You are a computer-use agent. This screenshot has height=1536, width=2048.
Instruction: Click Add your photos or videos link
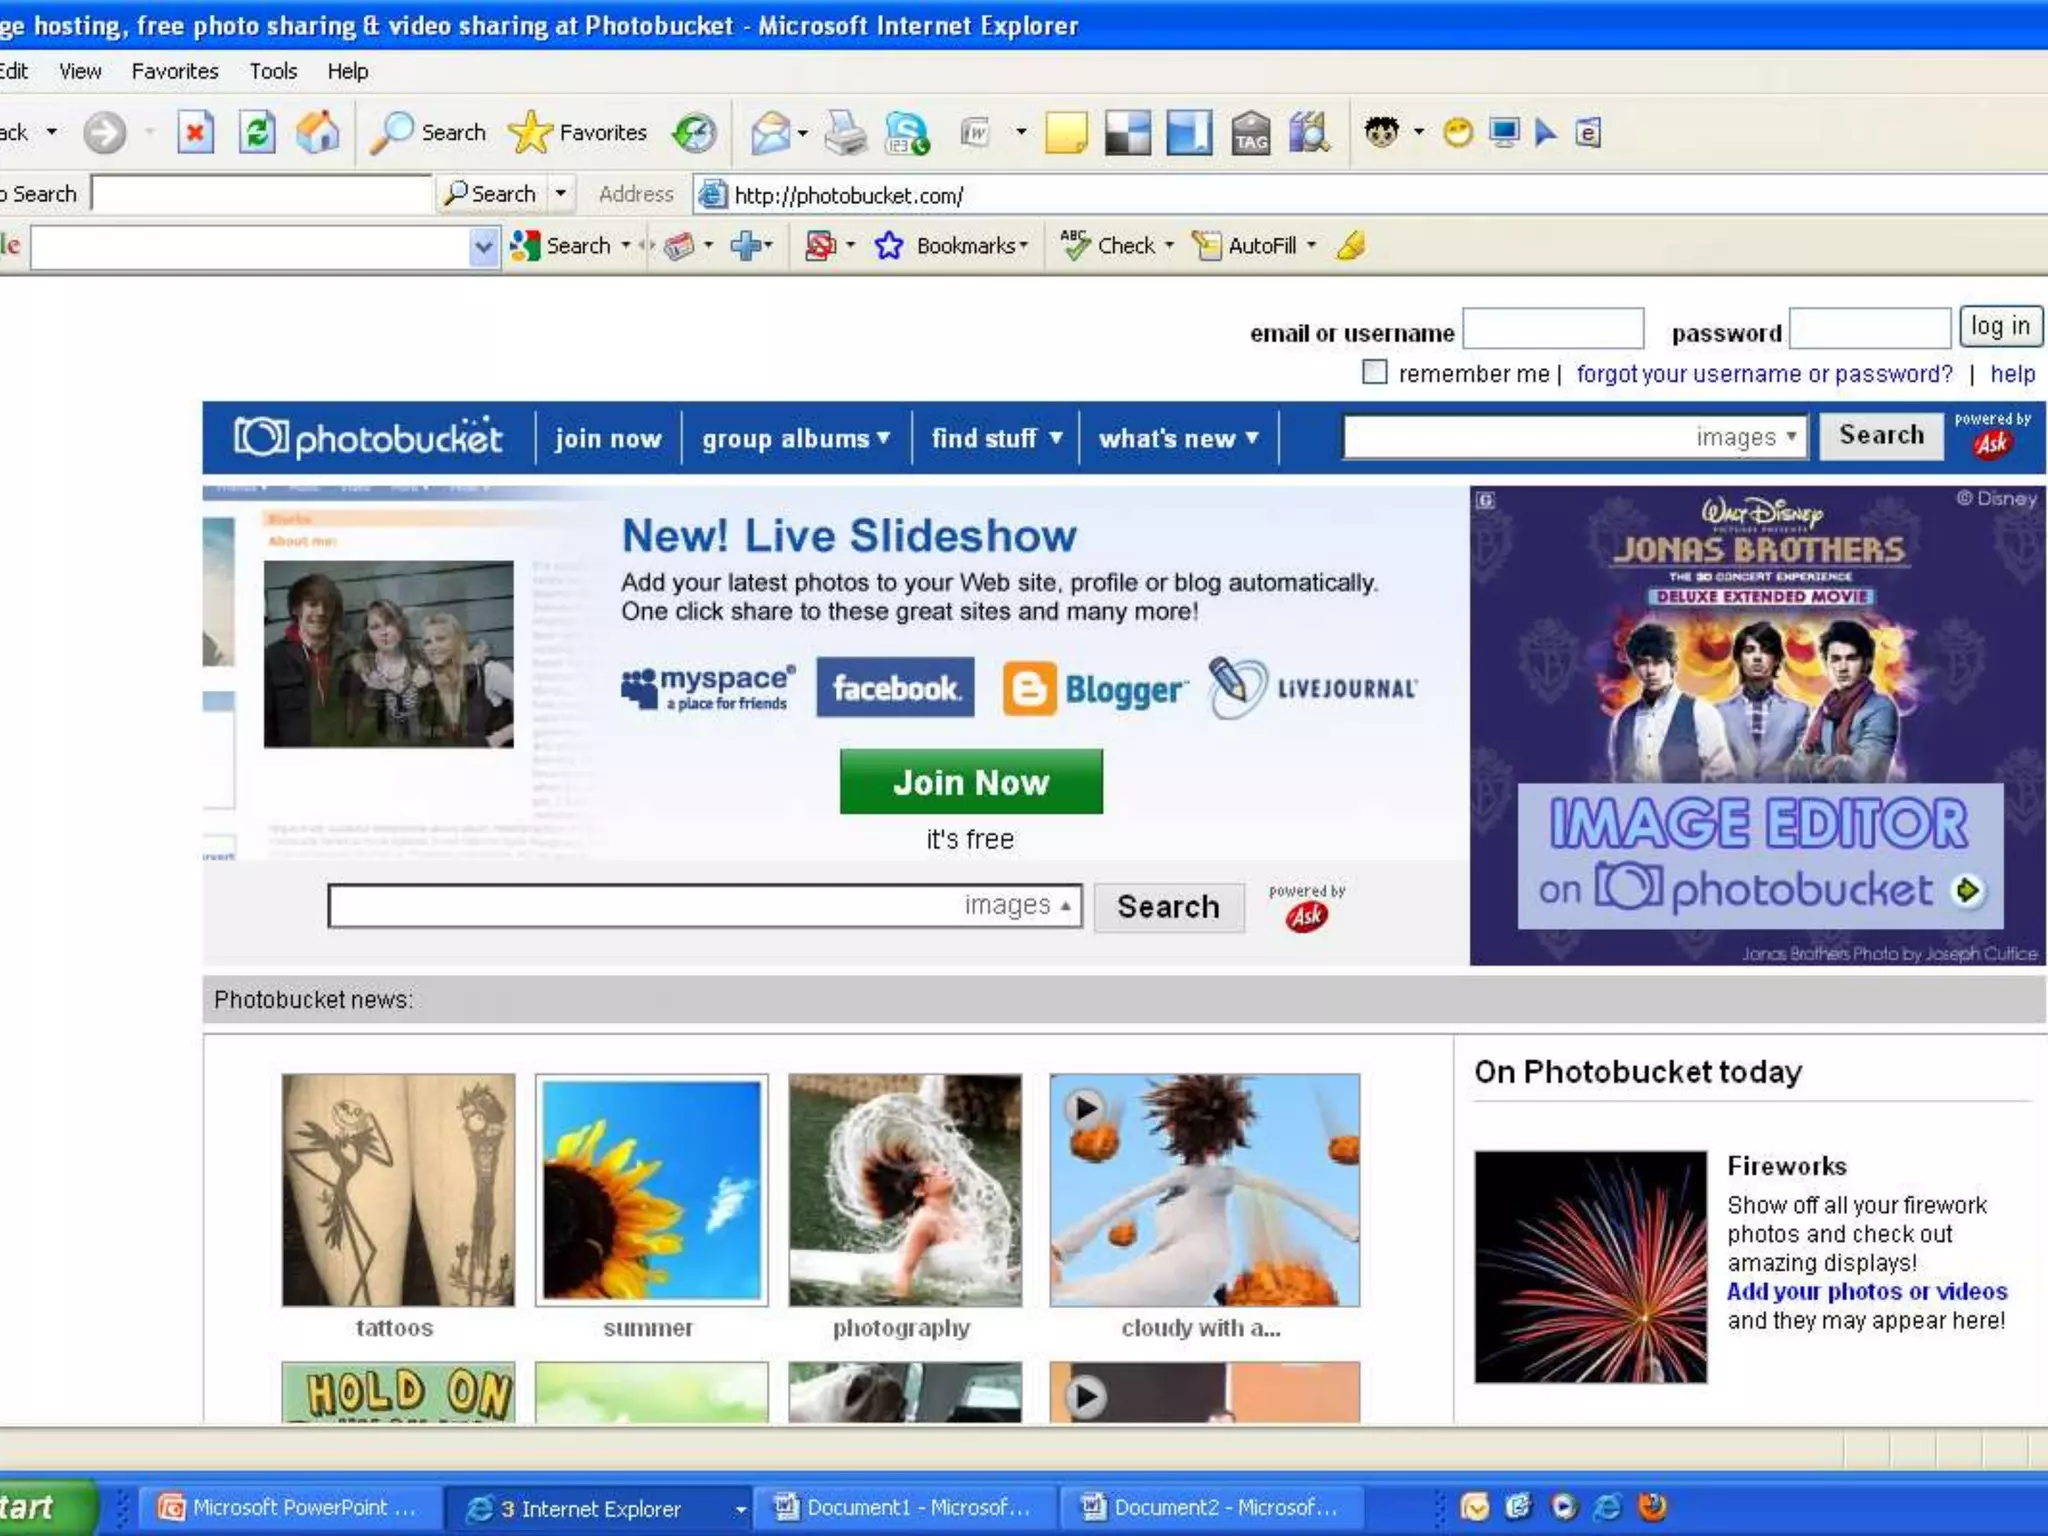point(1867,1291)
